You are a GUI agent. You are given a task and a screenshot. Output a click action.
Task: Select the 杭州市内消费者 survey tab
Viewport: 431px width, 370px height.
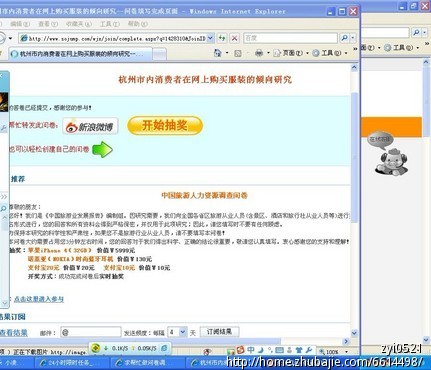(80, 54)
